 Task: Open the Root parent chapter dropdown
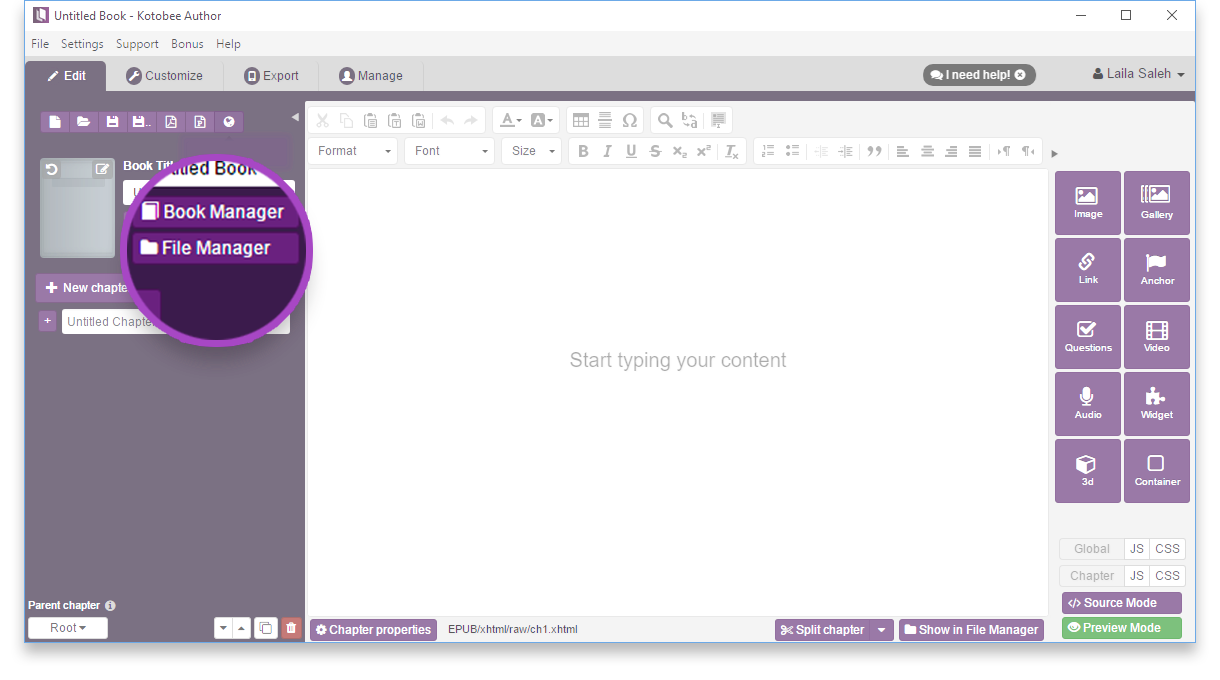pyautogui.click(x=68, y=628)
